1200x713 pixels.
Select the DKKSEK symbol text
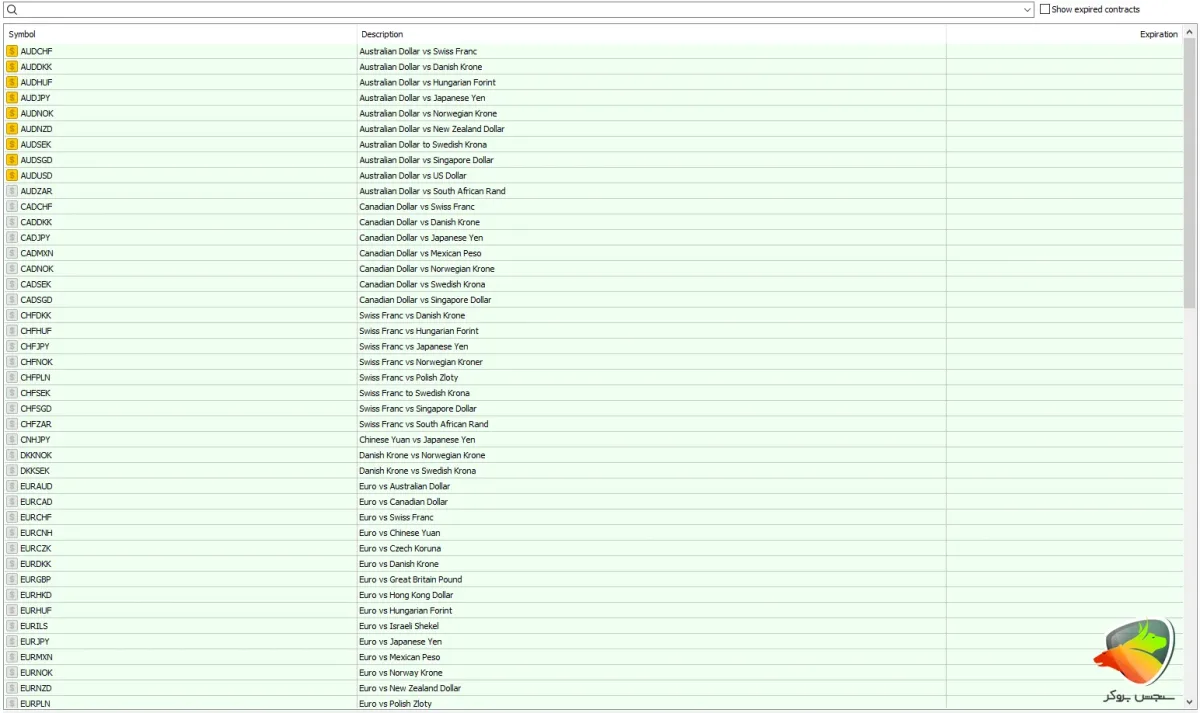tap(35, 470)
